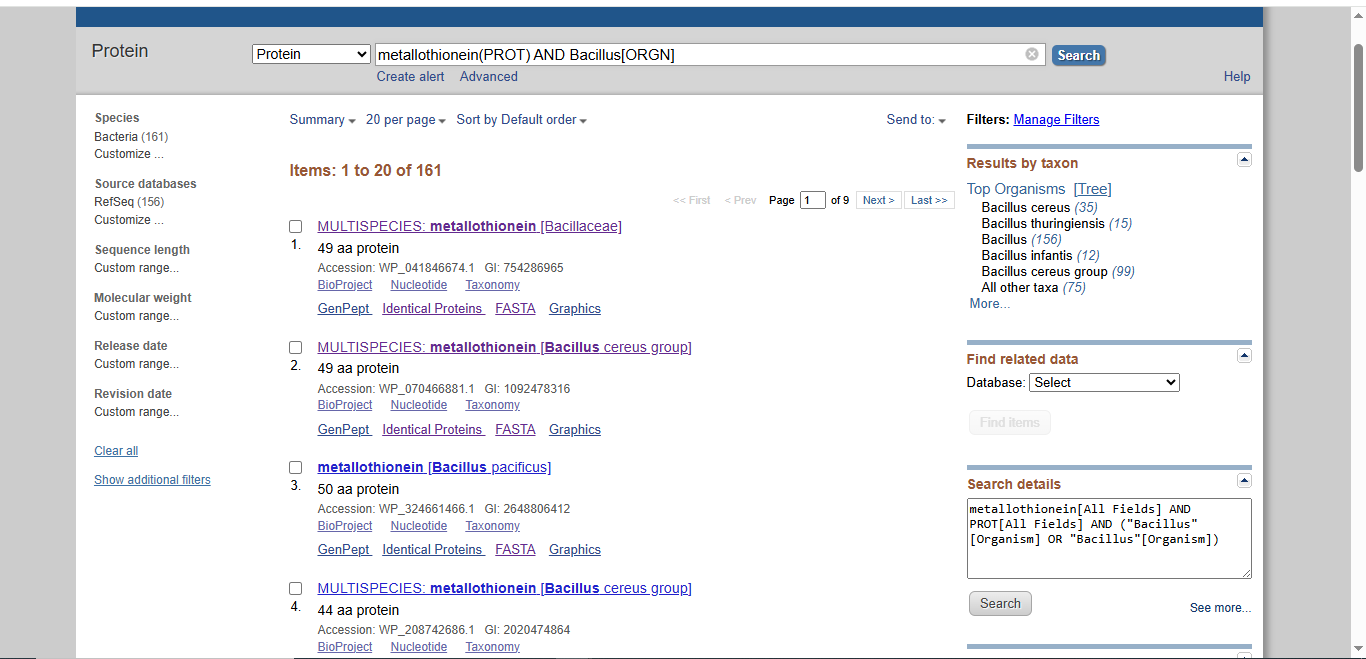
Task: Open FASTA for result 2
Action: pos(515,429)
